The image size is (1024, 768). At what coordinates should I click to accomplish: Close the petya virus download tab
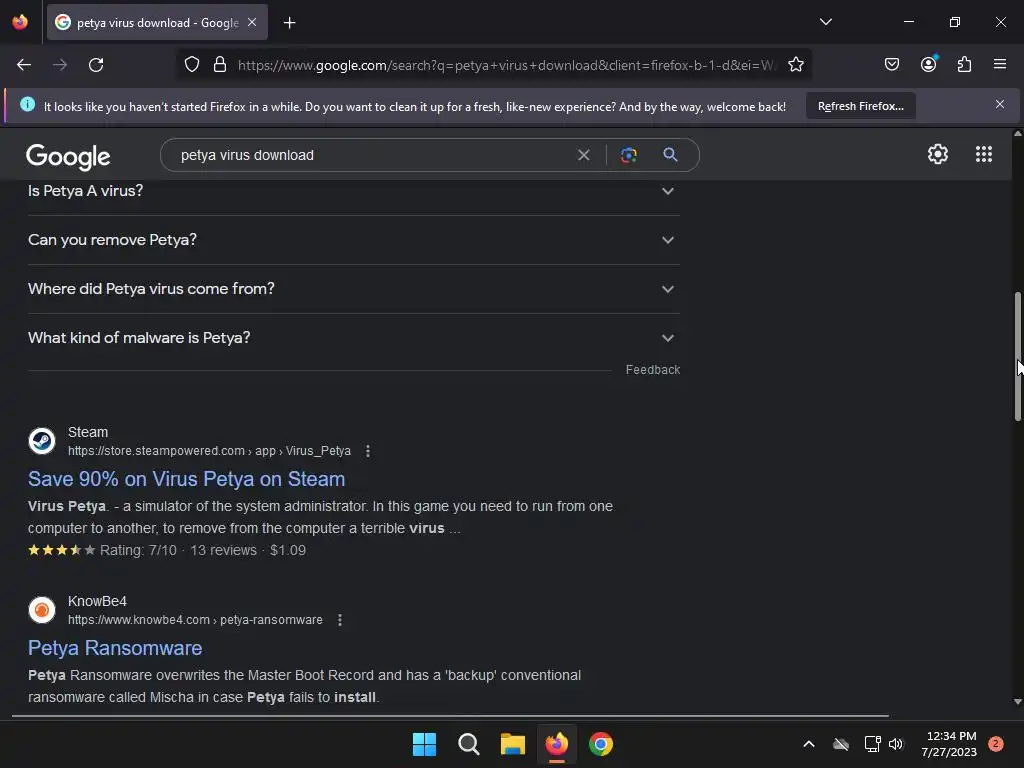pyautogui.click(x=252, y=22)
